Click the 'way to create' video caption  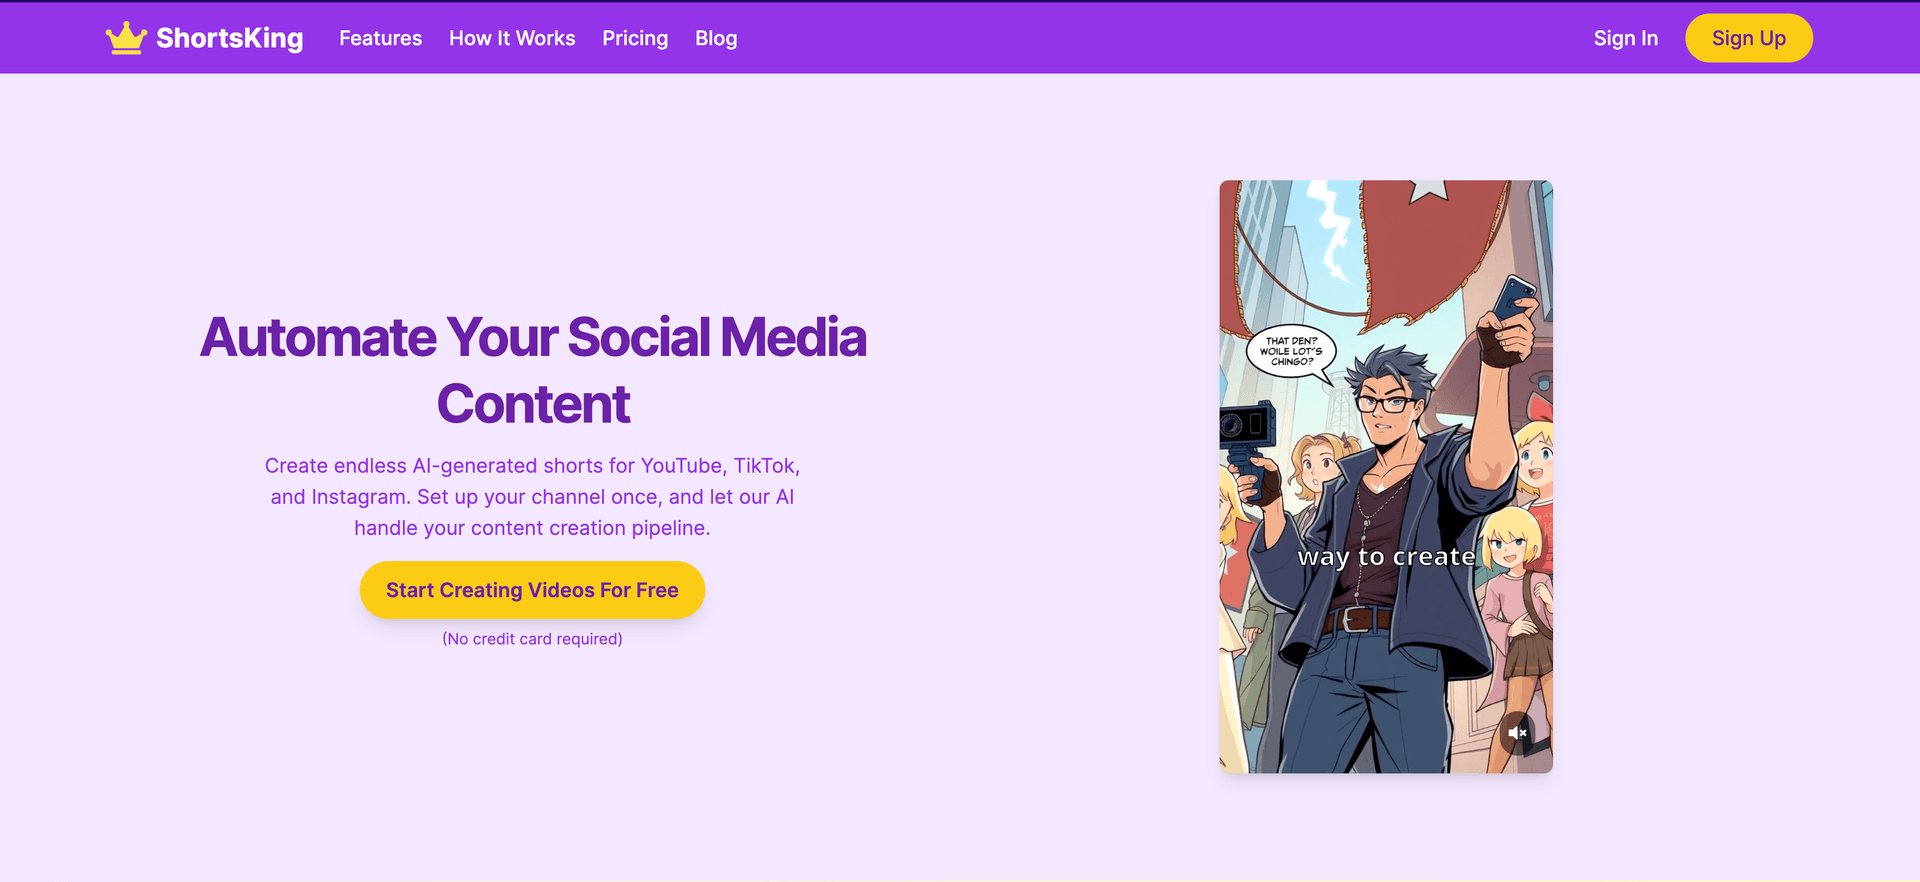(x=1386, y=557)
